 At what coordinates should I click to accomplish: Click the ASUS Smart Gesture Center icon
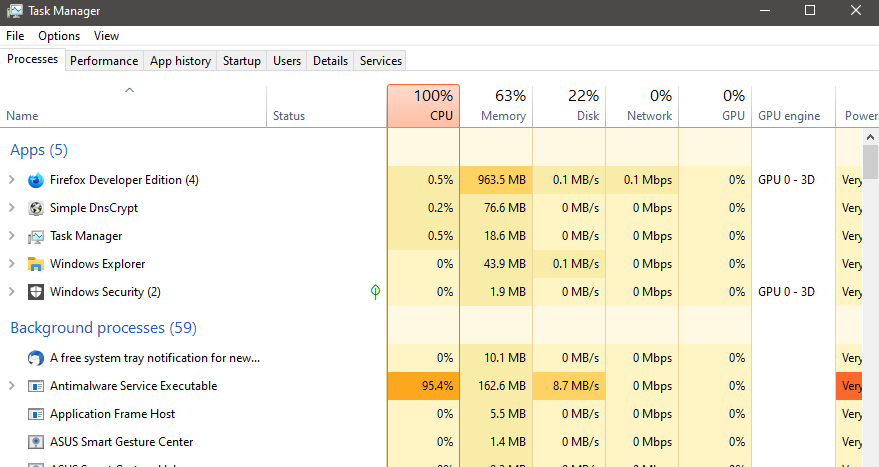[x=36, y=442]
